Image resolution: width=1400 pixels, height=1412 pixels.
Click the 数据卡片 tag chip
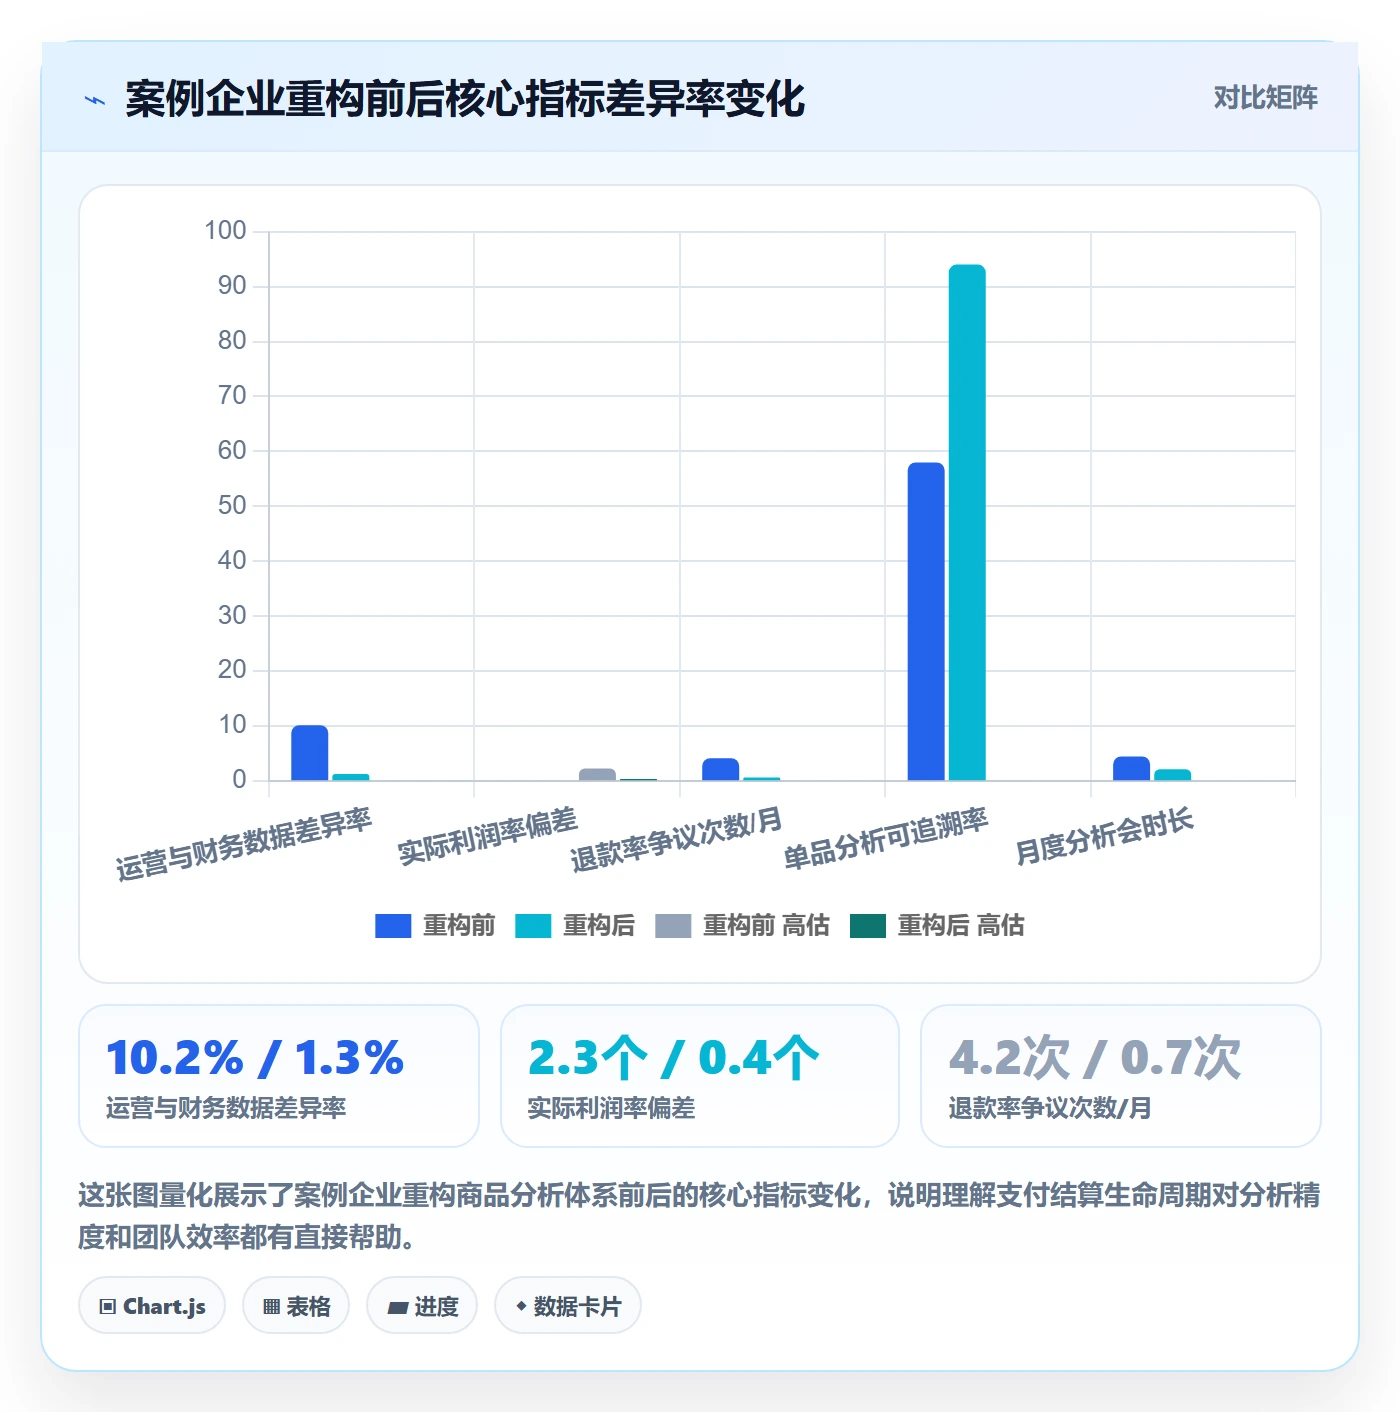click(568, 1305)
